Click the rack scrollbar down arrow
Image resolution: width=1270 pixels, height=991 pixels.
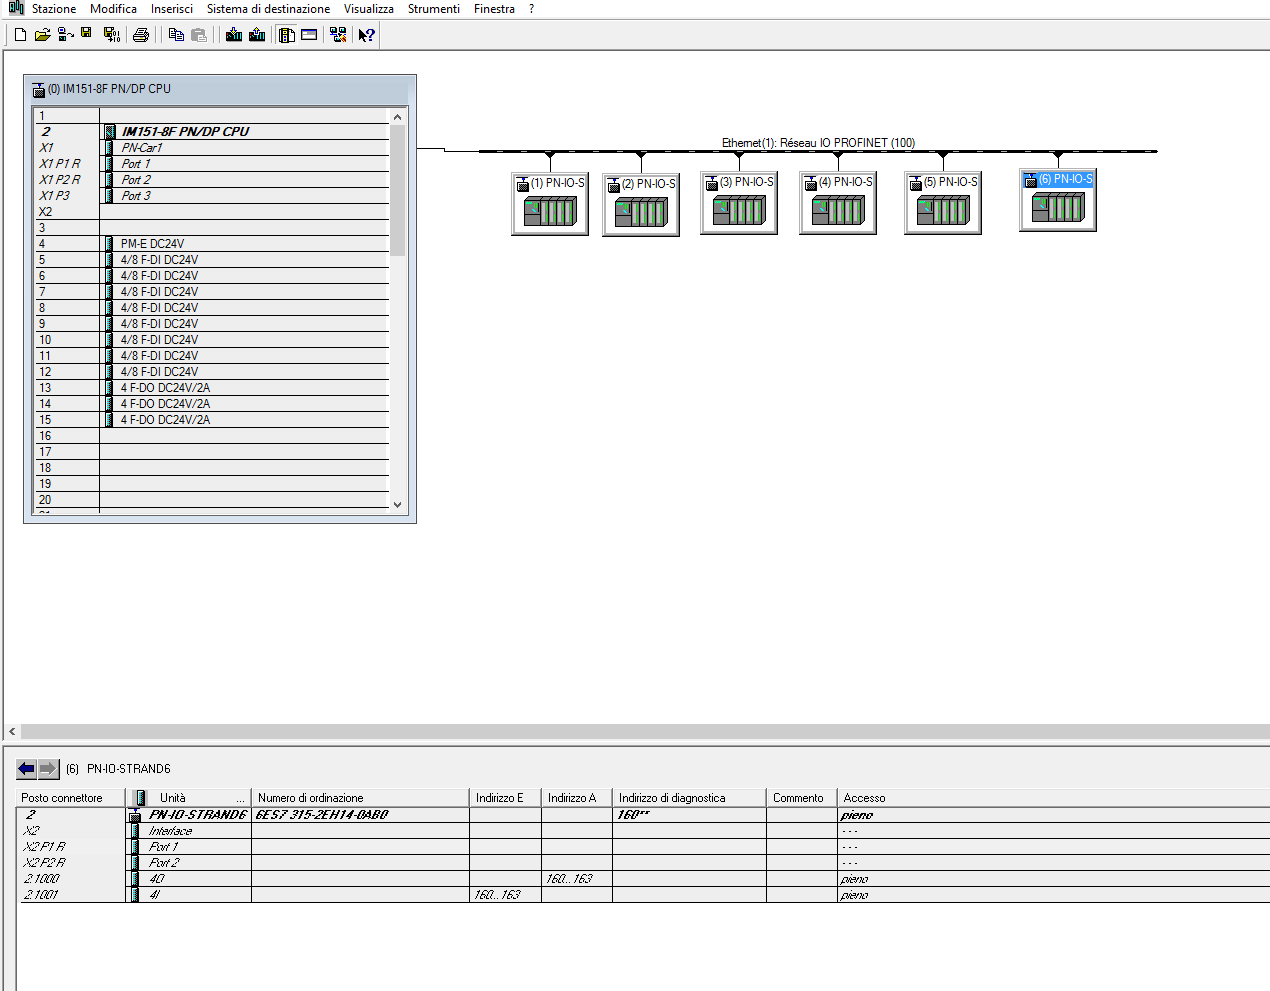(x=397, y=505)
